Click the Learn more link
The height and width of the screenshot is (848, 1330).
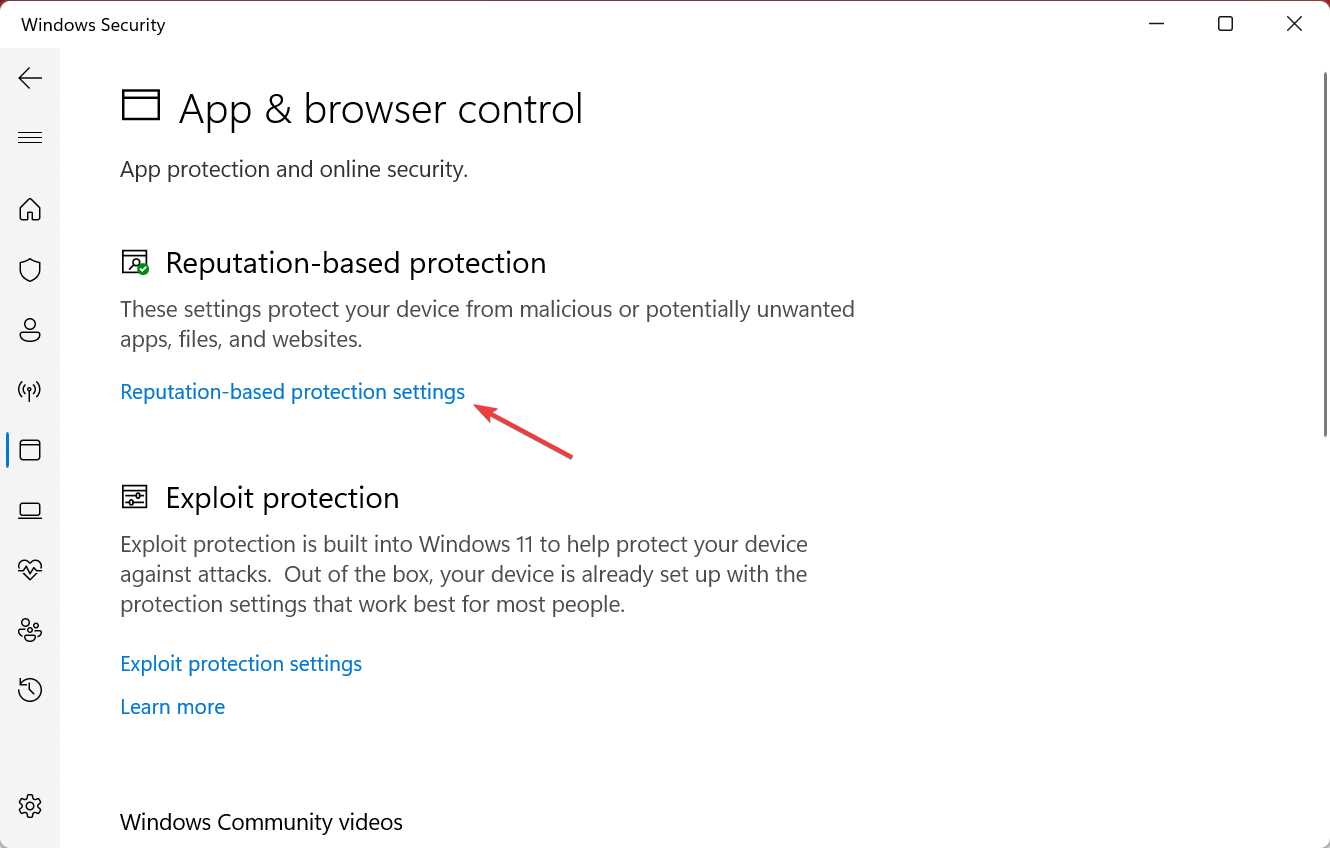click(172, 707)
